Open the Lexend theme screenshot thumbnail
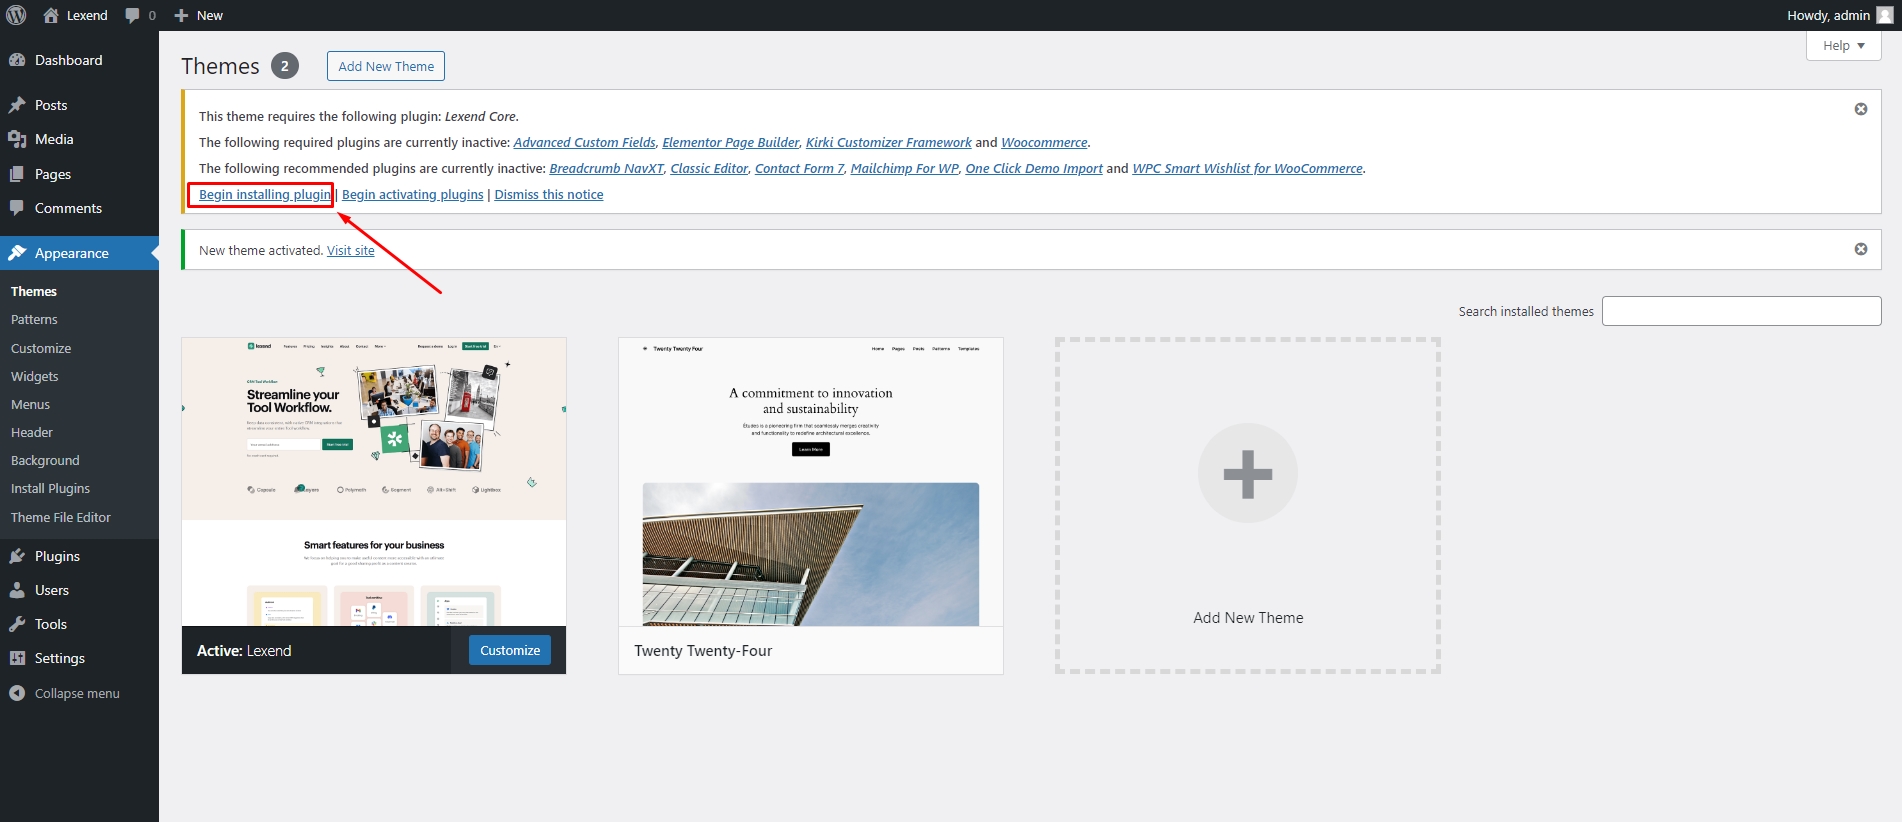This screenshot has width=1902, height=822. pos(374,482)
